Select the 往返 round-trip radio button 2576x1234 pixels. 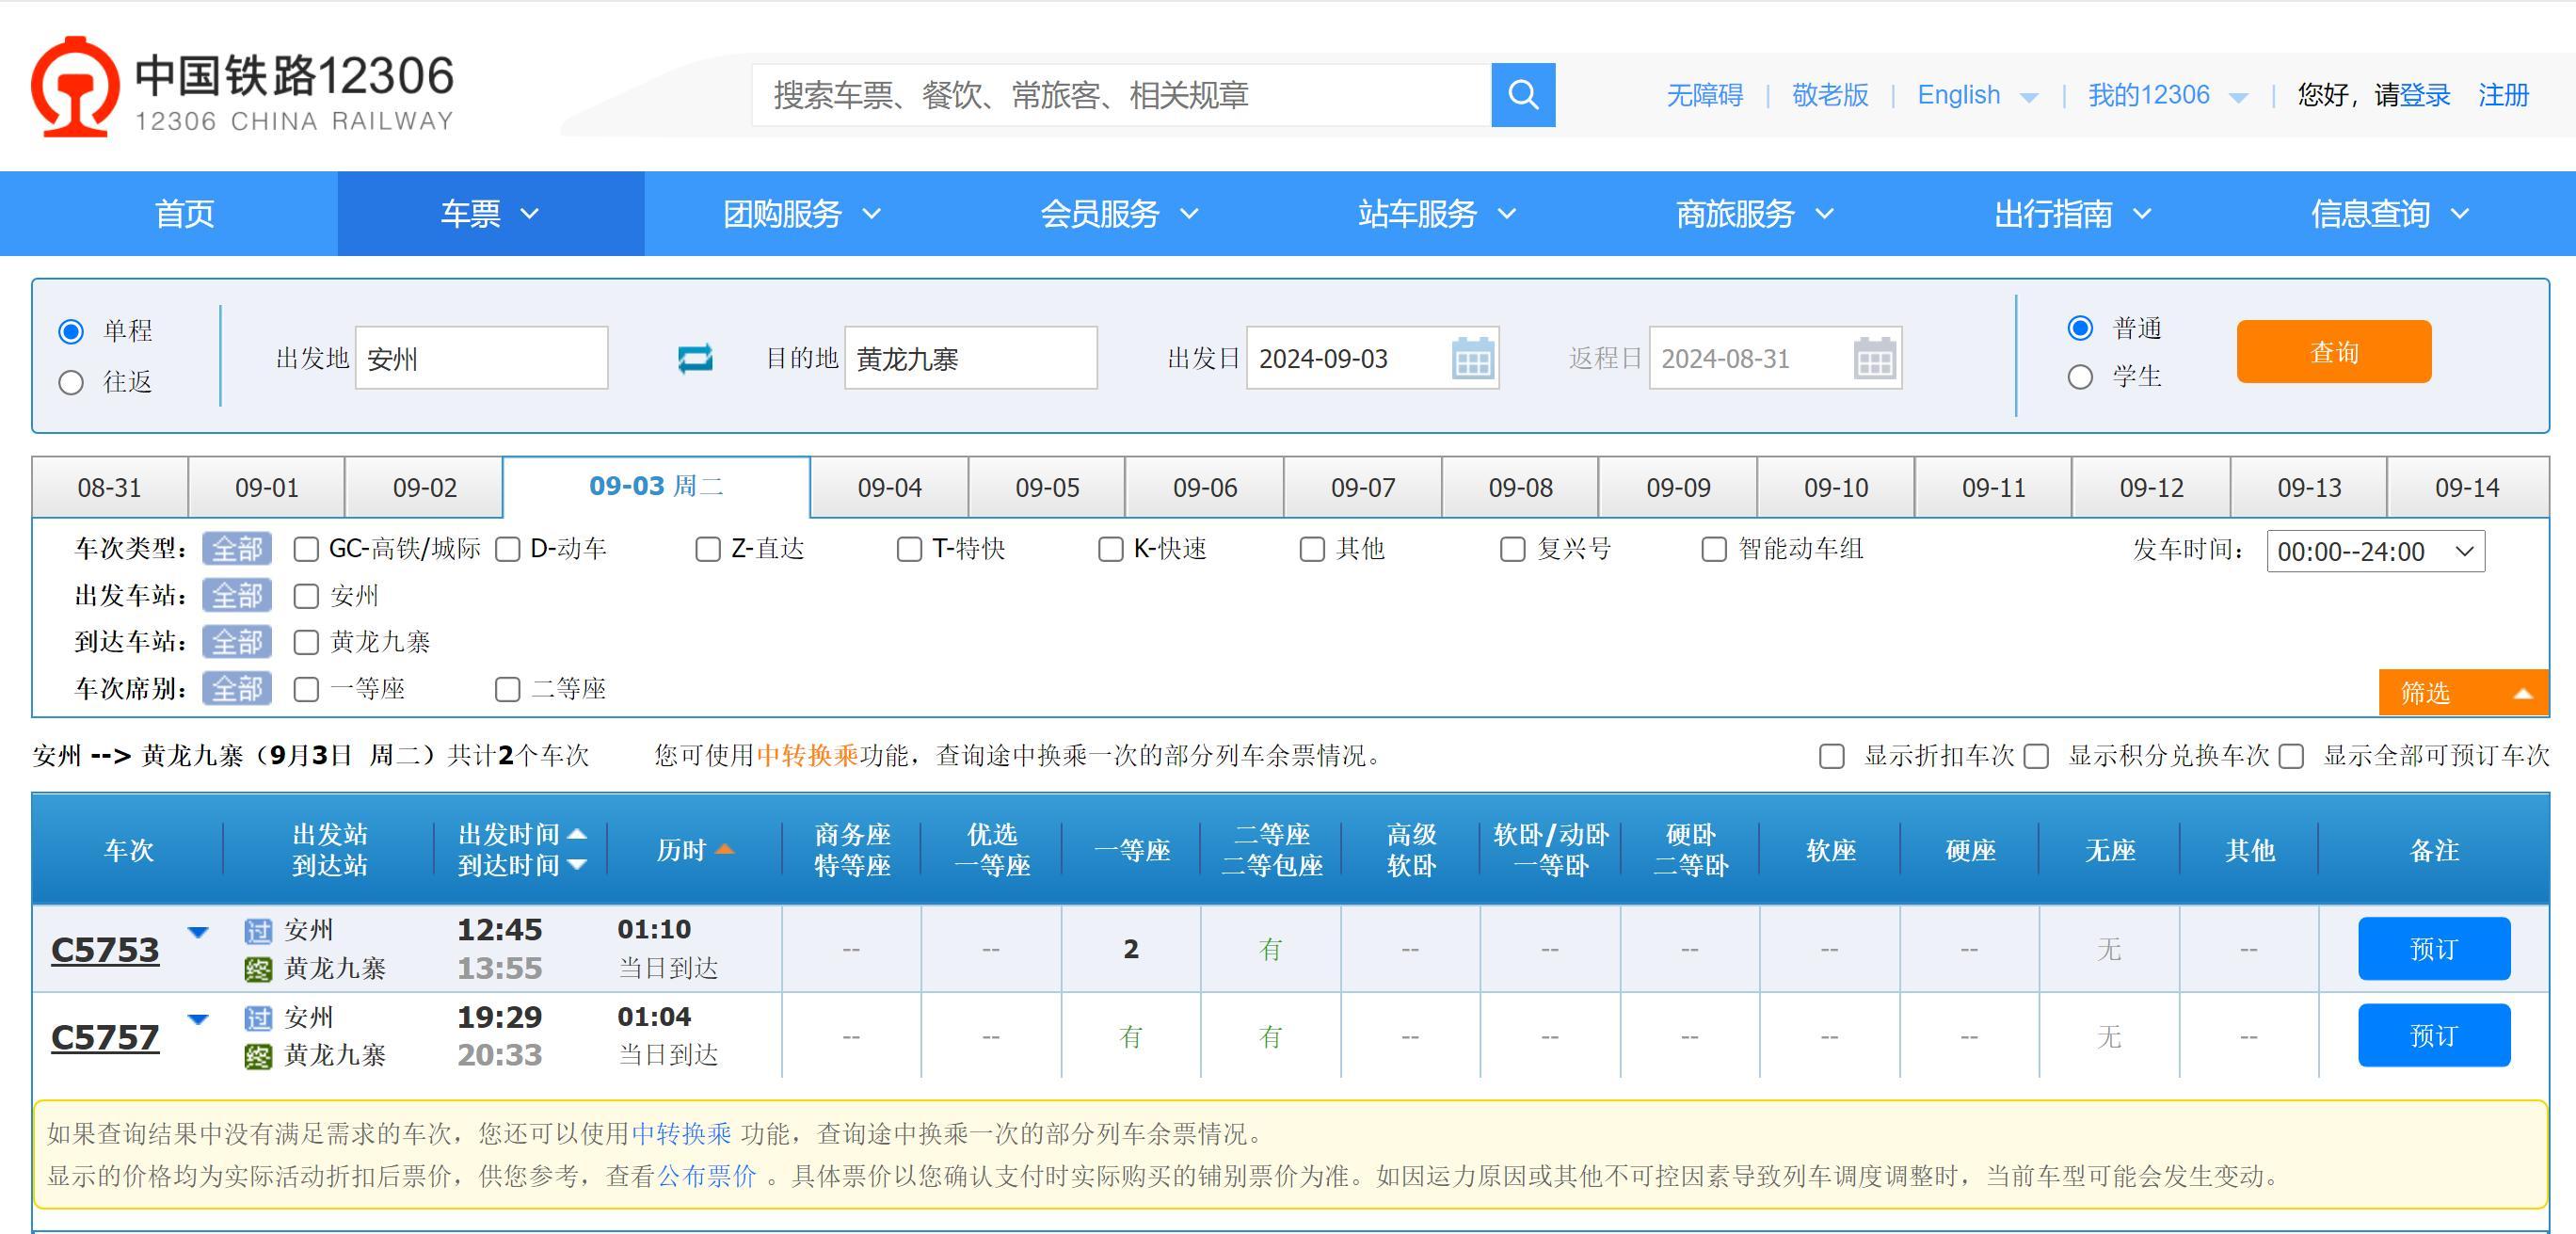point(71,382)
